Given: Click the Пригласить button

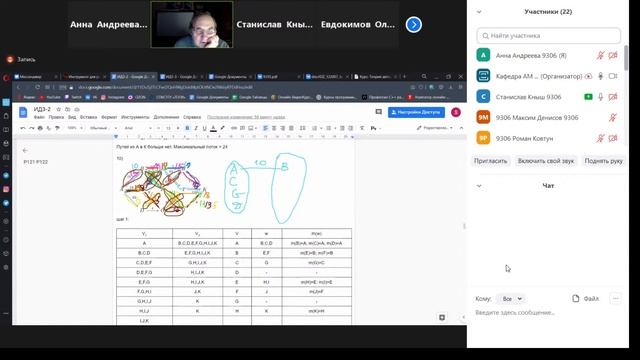Looking at the screenshot, I should click(491, 161).
